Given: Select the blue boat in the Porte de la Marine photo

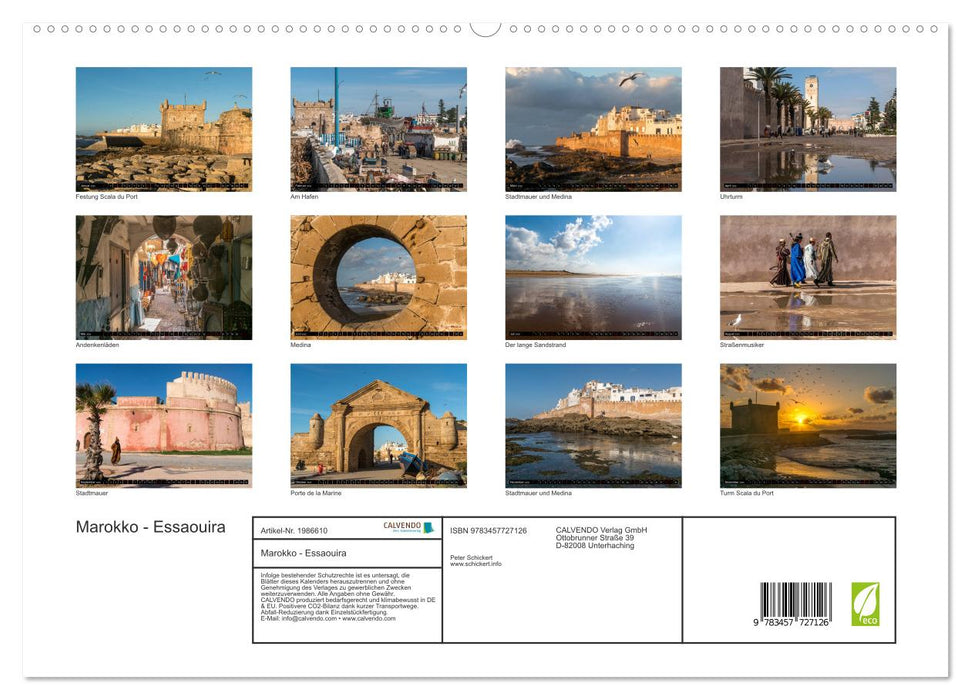Looking at the screenshot, I should (410, 462).
